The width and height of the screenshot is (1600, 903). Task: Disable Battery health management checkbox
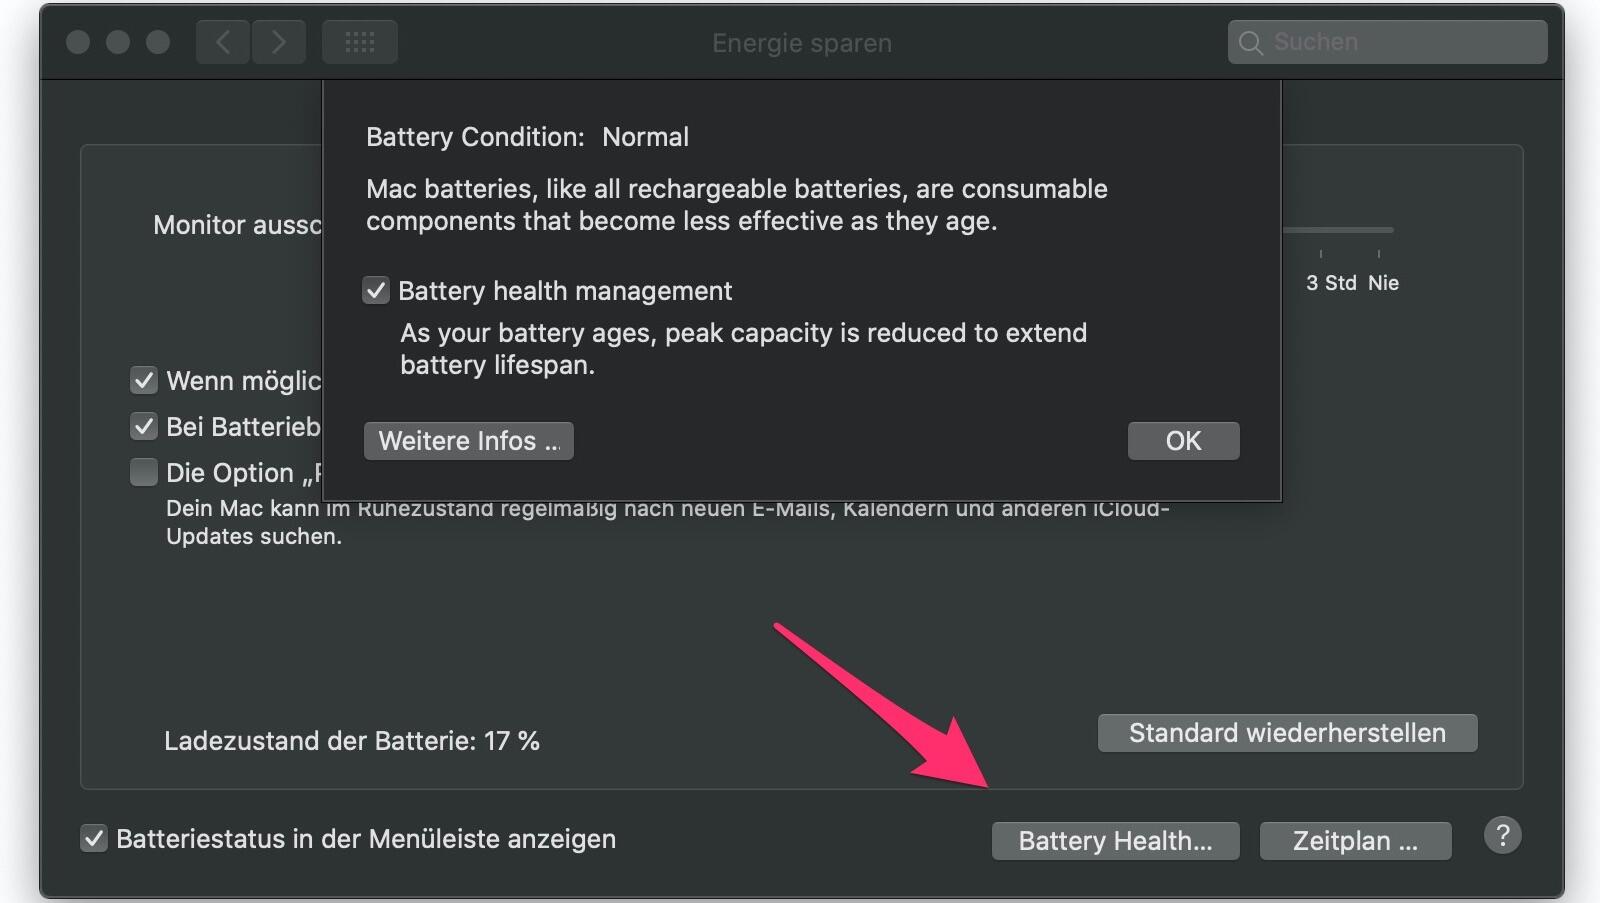[376, 291]
